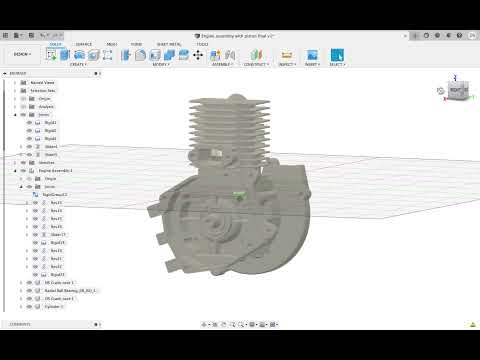The width and height of the screenshot is (480, 360).
Task: Expand the Analysis folder arrow
Action: [15, 107]
